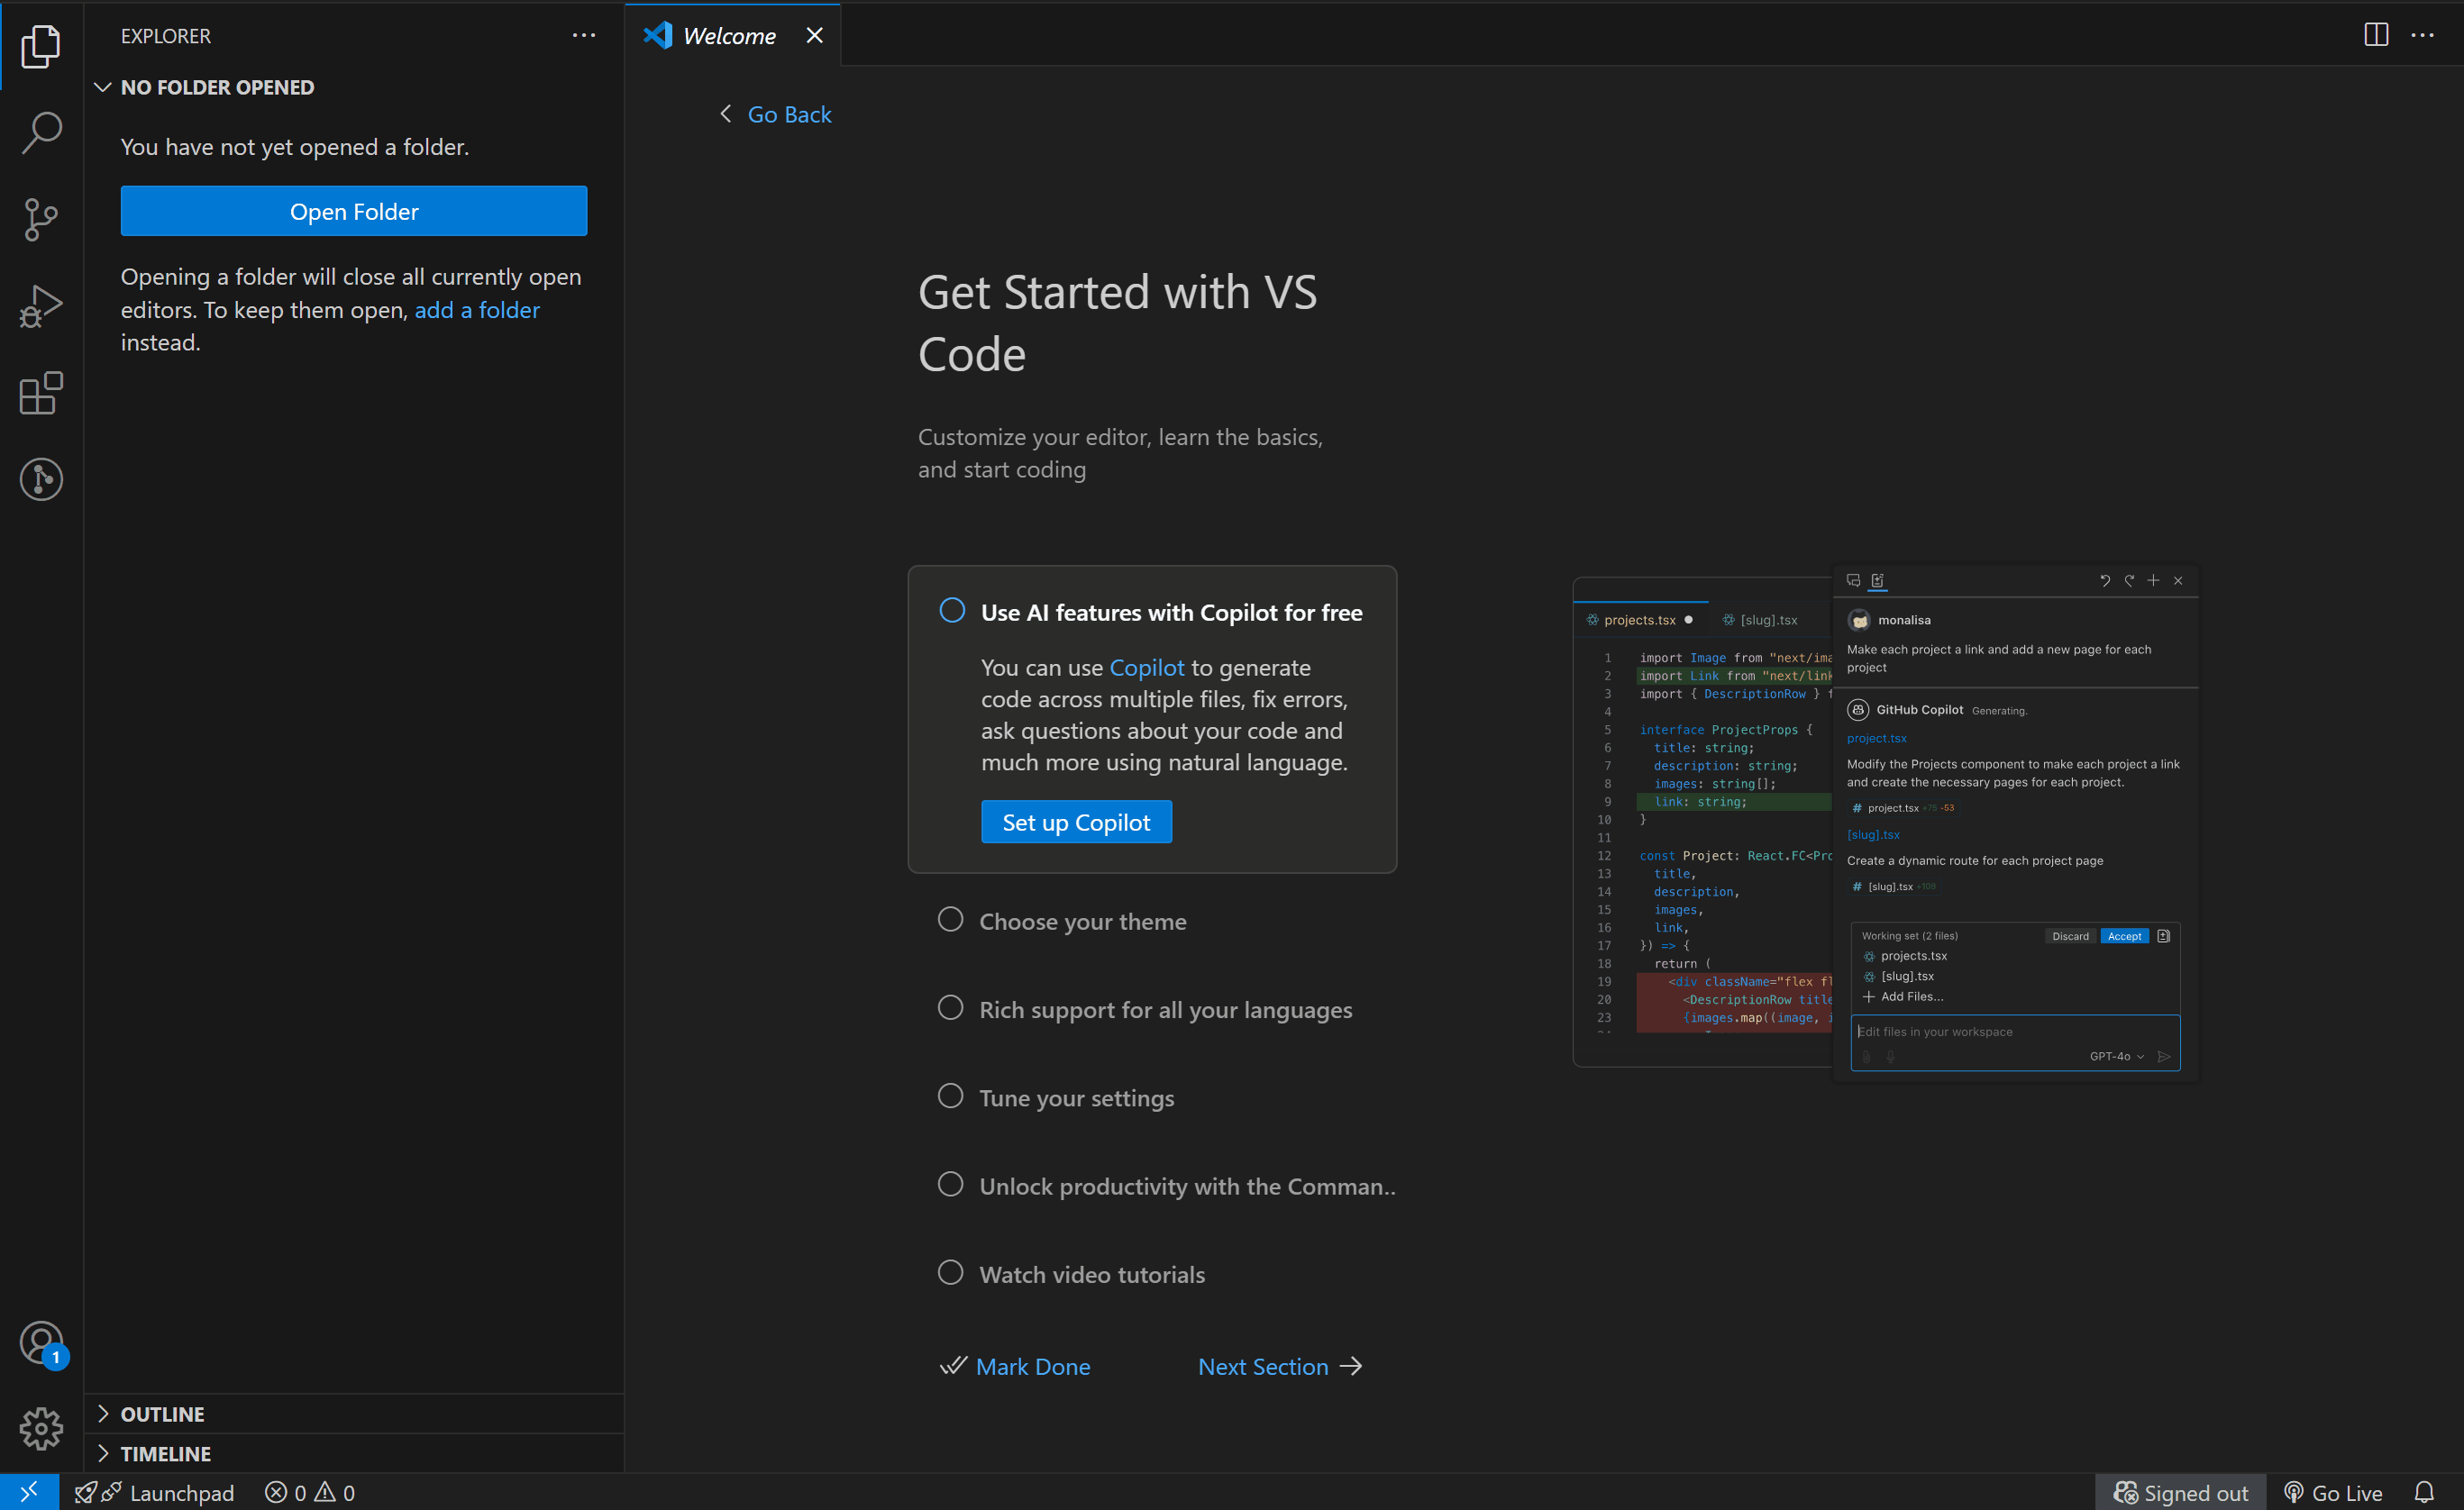Open the Source Control view
This screenshot has height=1510, width=2464.
click(x=41, y=219)
